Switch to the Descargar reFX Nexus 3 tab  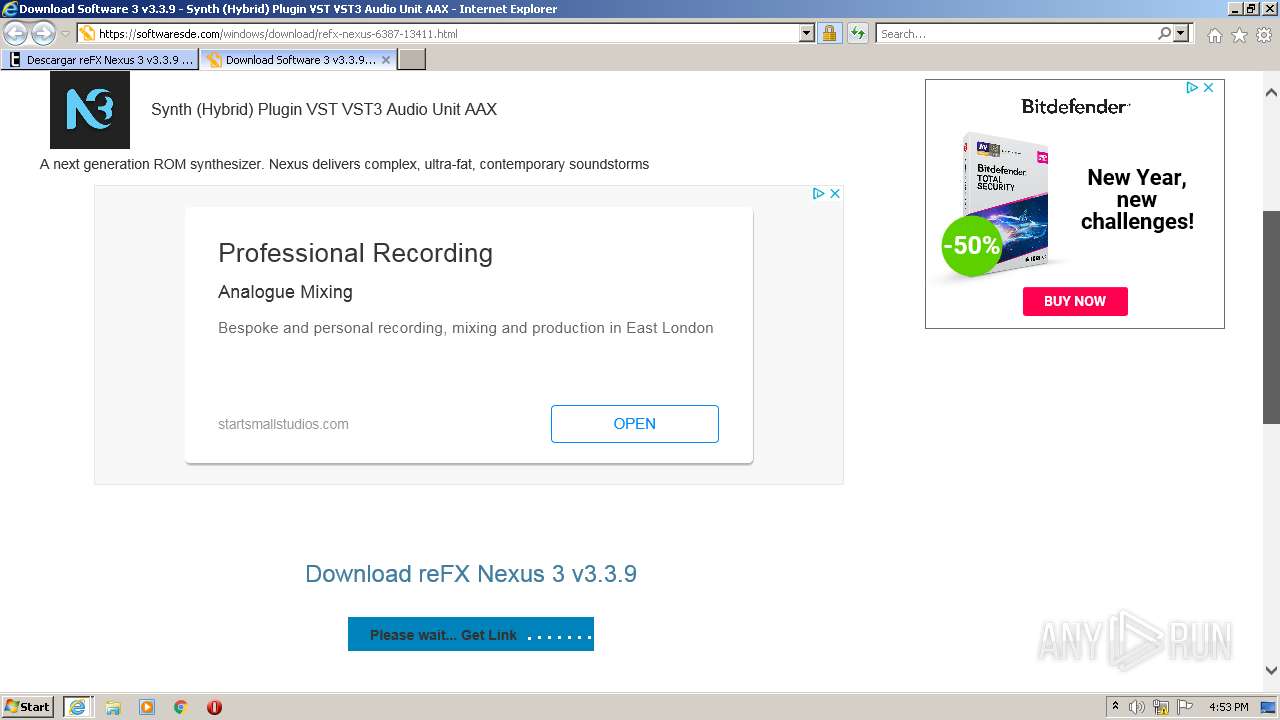coord(100,60)
